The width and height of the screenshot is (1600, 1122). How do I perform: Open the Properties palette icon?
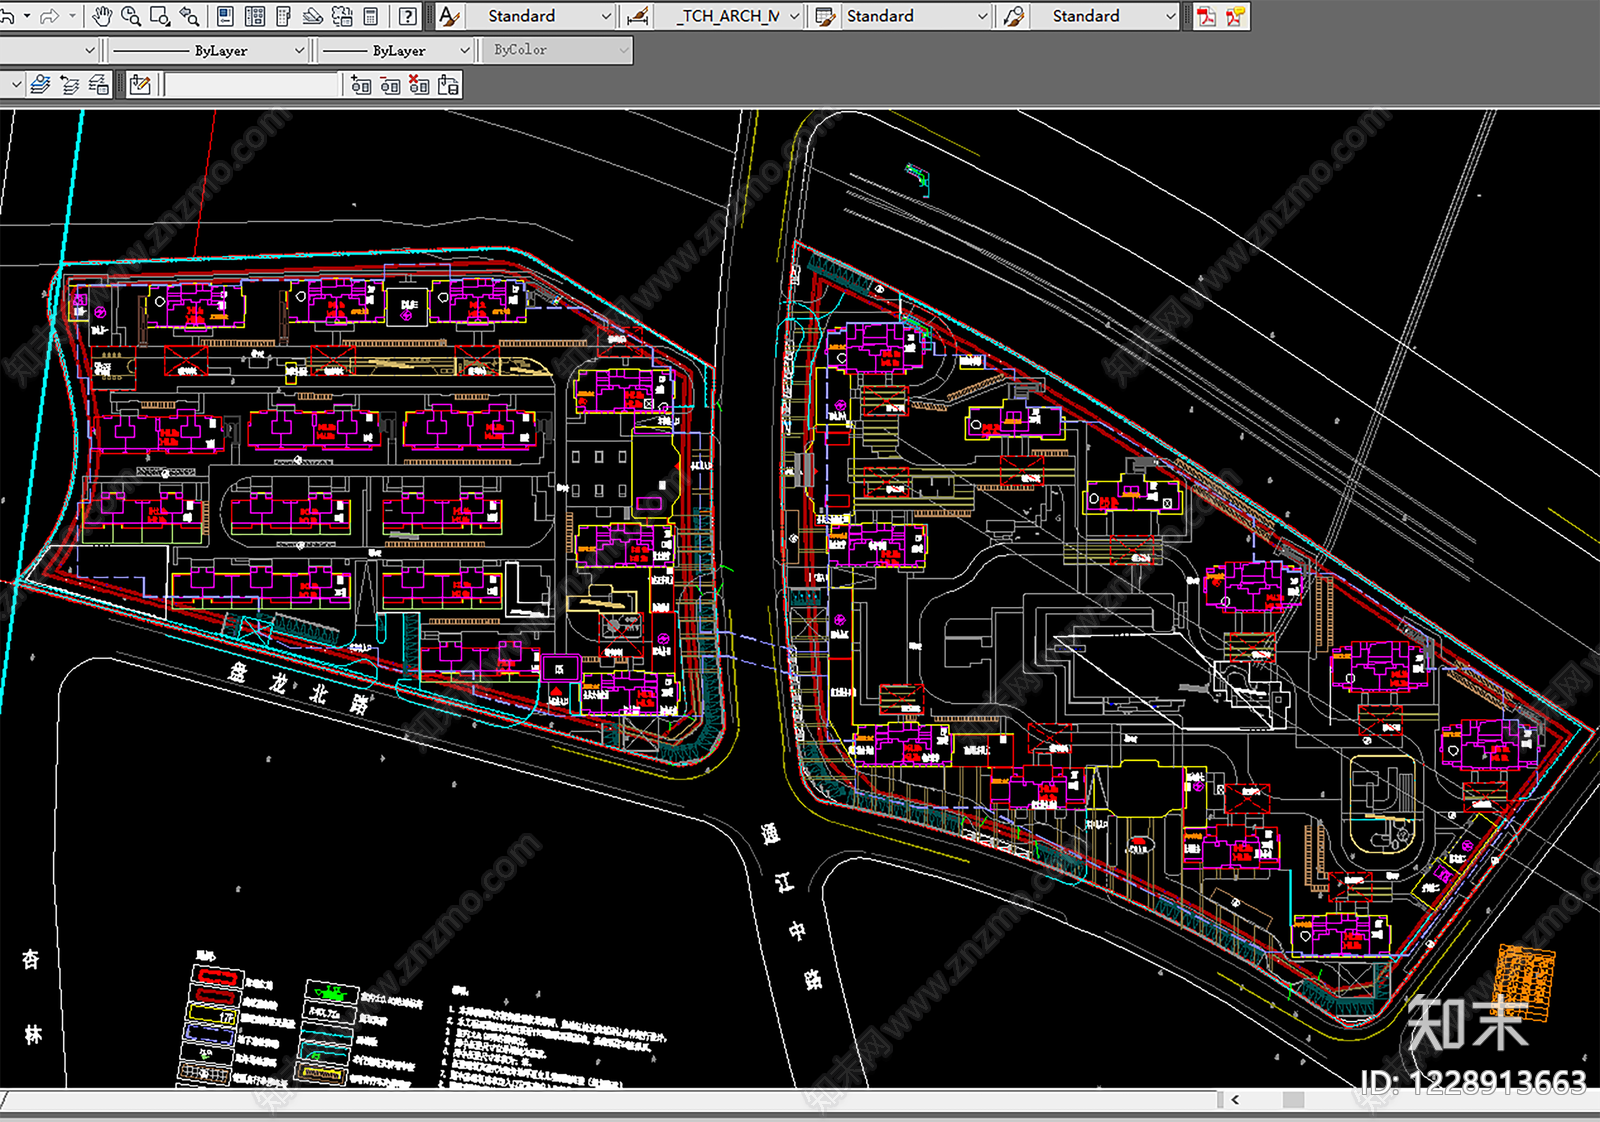(x=226, y=16)
